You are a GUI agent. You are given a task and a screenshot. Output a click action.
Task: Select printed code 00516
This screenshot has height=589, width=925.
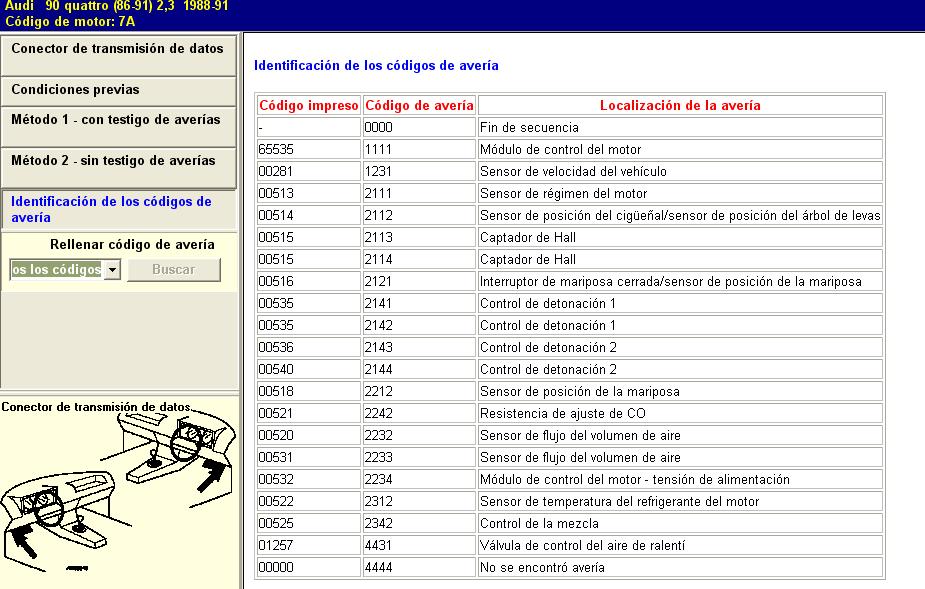tap(309, 282)
